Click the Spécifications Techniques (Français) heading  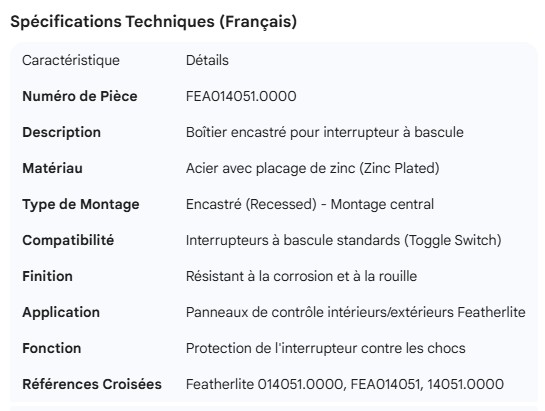153,22
